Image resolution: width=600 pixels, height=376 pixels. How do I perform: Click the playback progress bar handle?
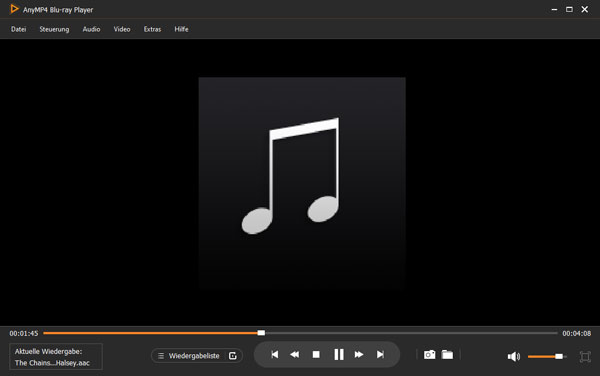pos(261,333)
